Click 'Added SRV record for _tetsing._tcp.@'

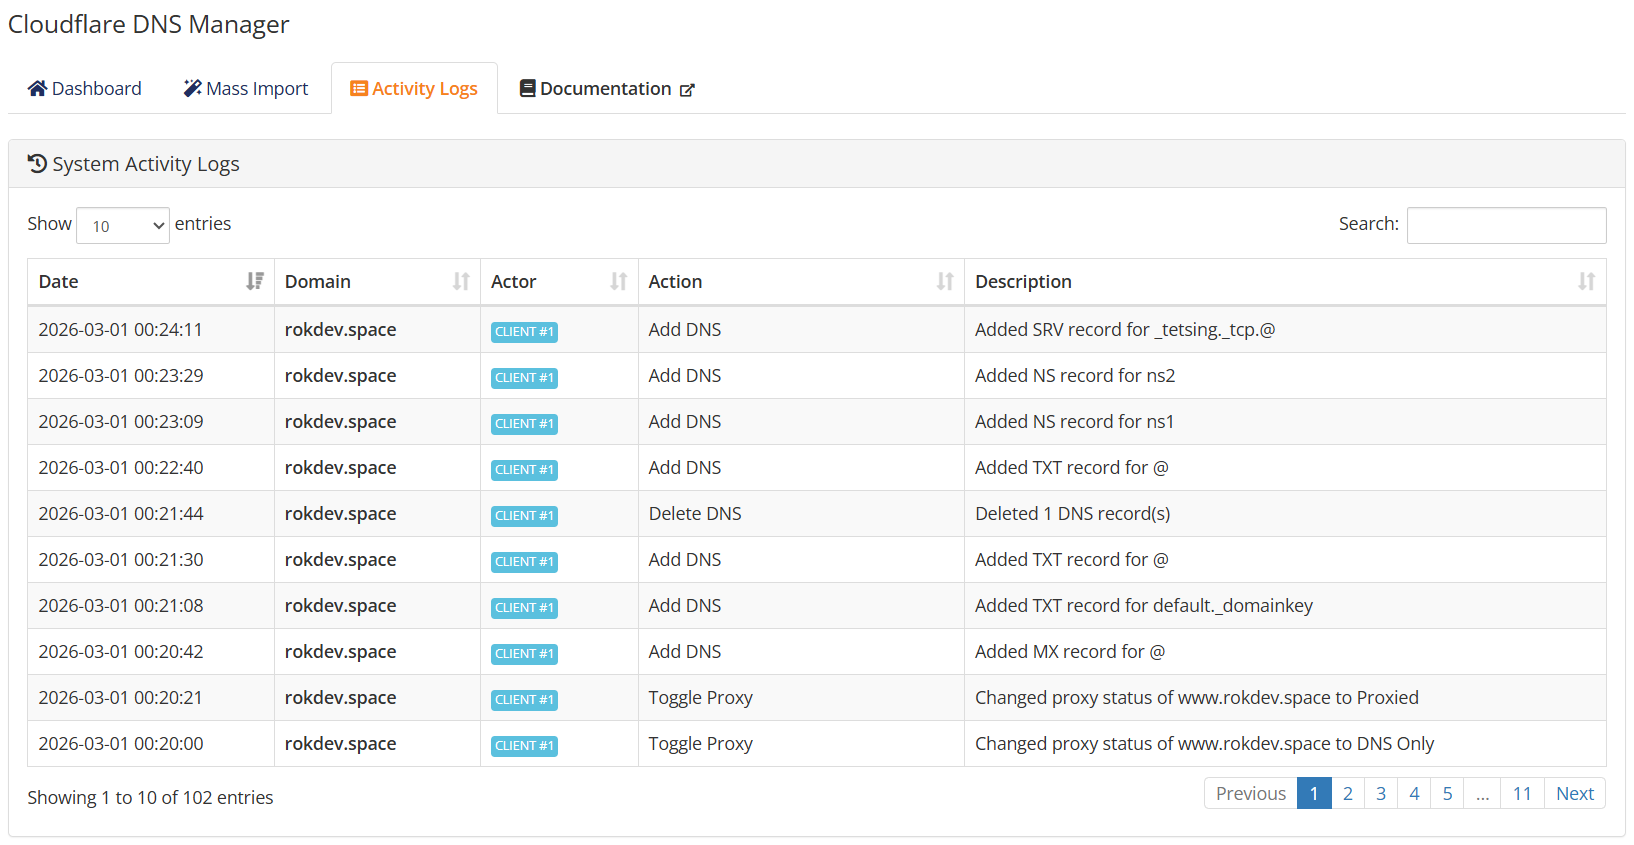(x=1125, y=329)
